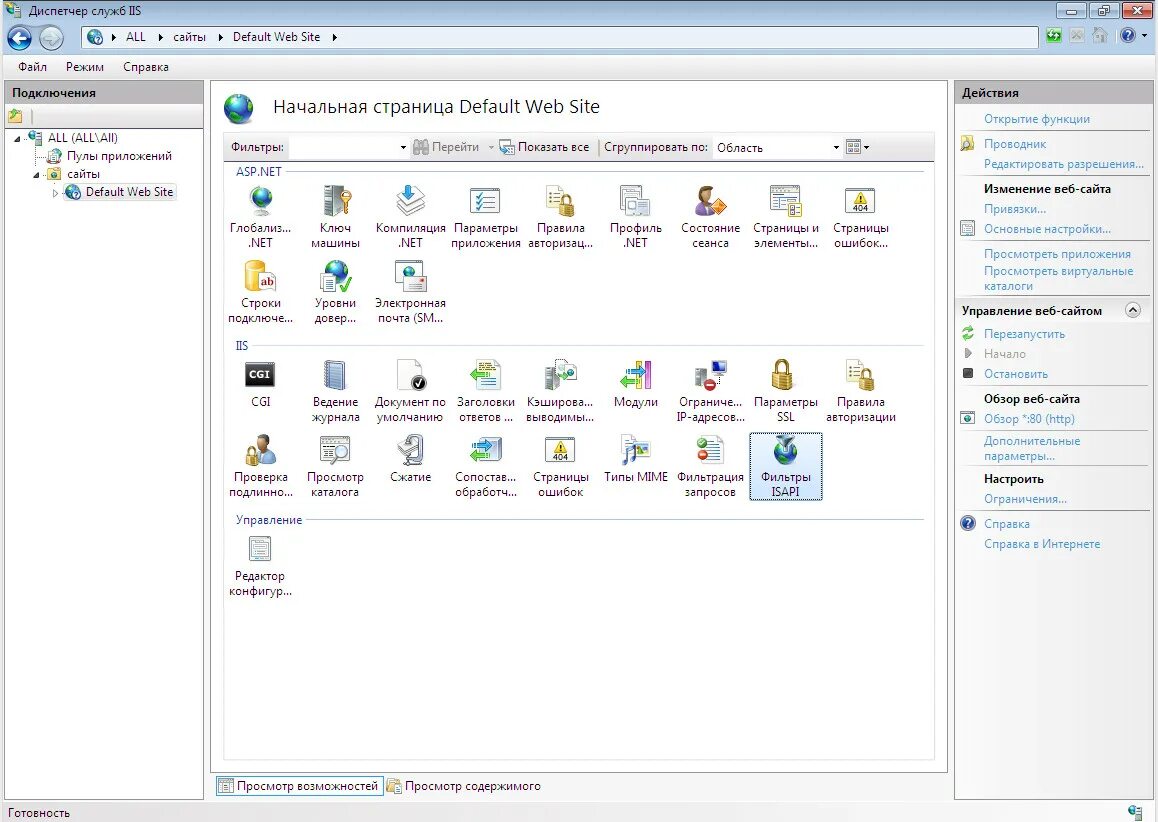Click Привязки action link

click(x=1015, y=209)
